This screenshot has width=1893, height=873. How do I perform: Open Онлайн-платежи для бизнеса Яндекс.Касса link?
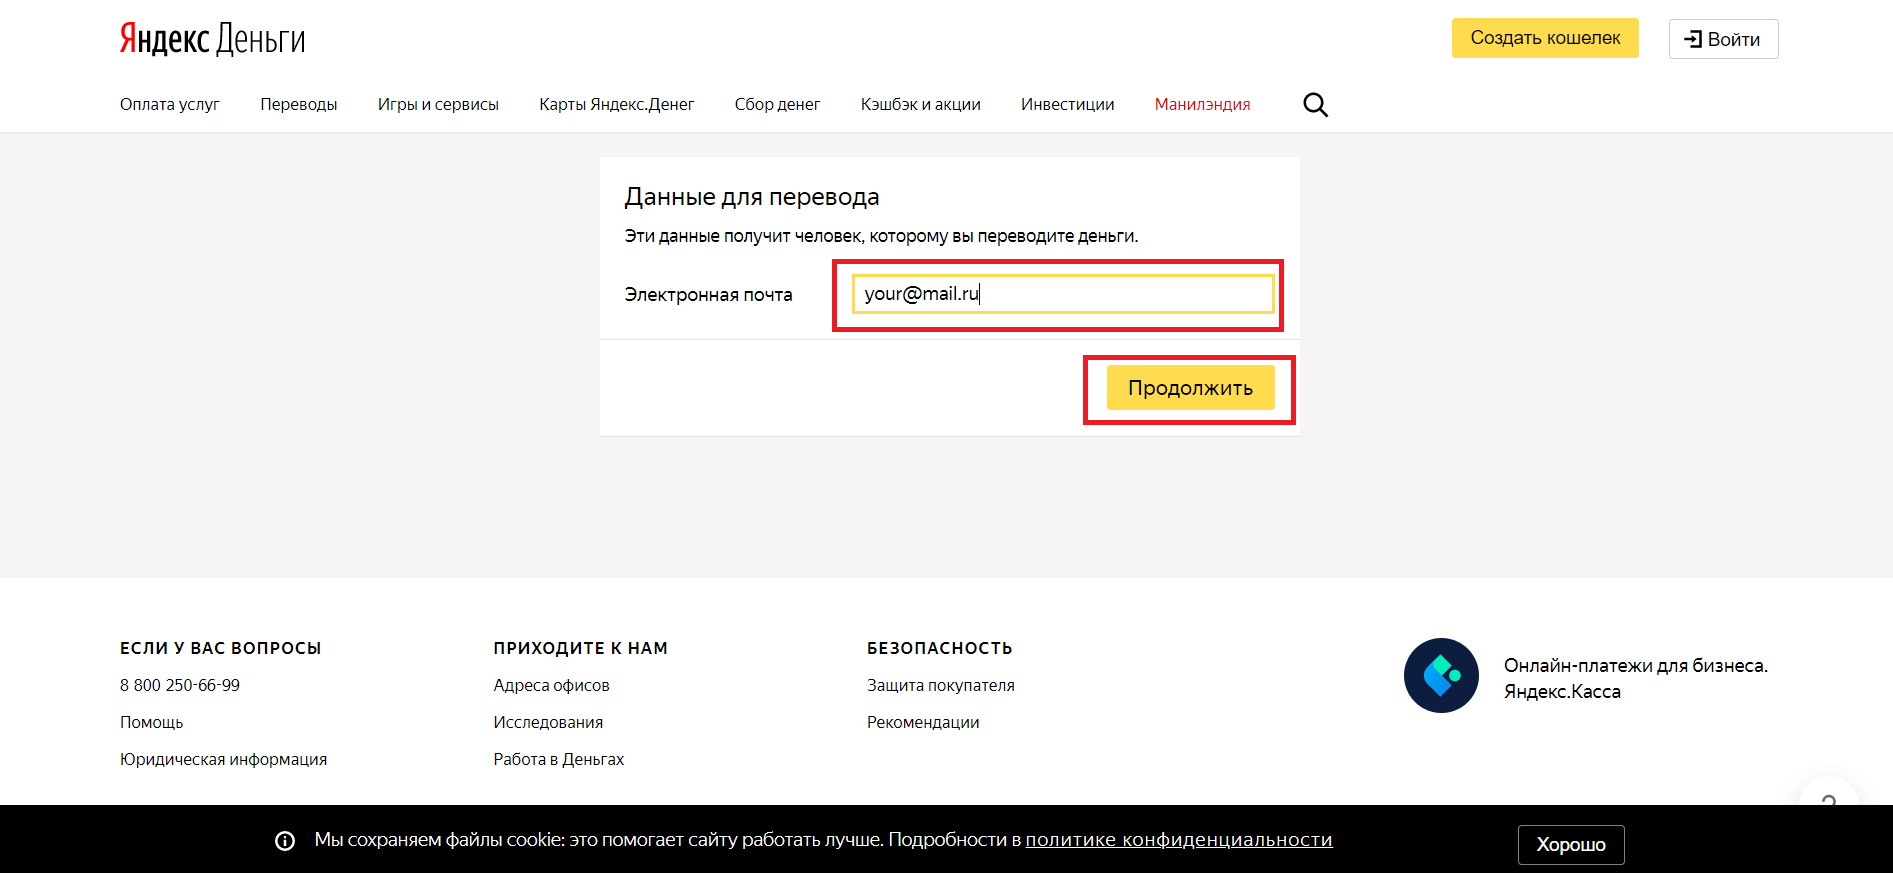[1636, 678]
